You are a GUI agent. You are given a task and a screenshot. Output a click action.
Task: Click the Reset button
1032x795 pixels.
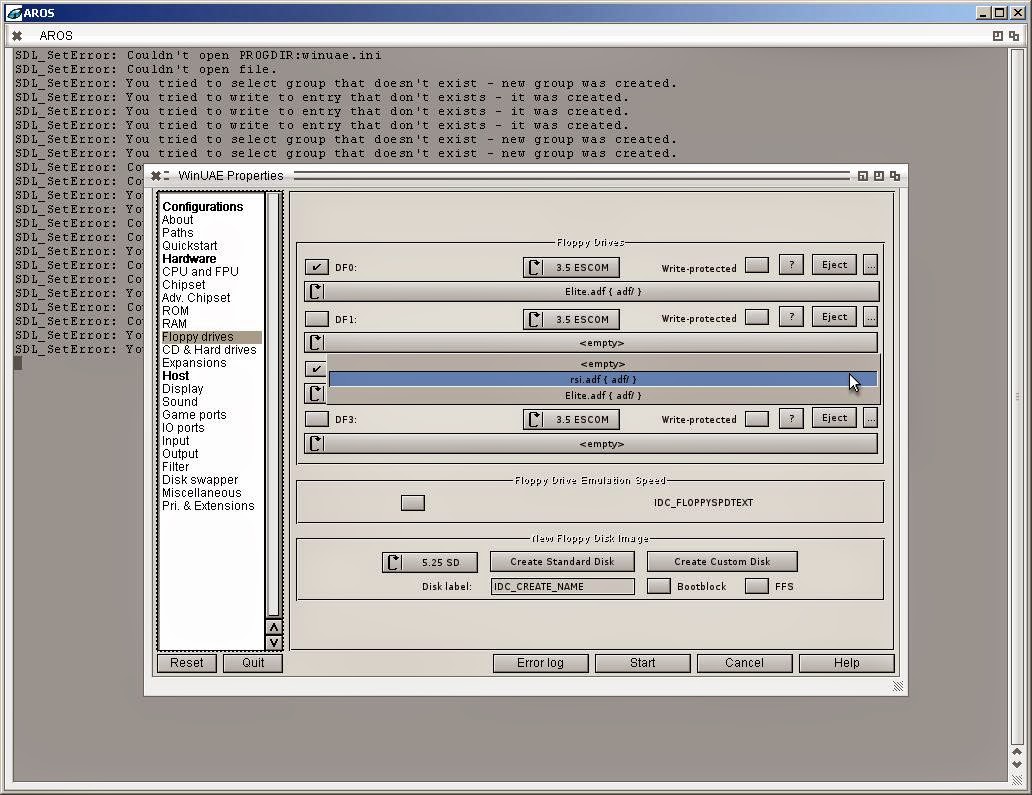[187, 663]
